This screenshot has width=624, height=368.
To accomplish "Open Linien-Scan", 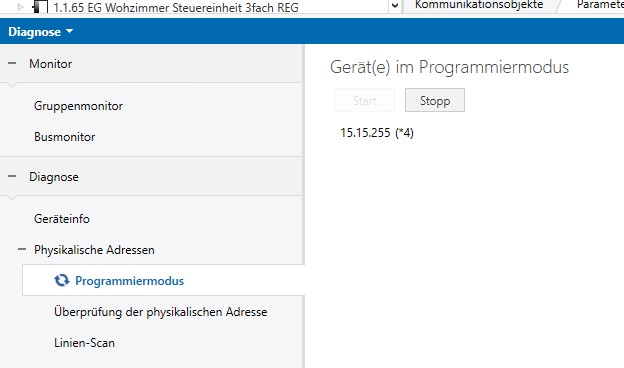I will point(84,343).
